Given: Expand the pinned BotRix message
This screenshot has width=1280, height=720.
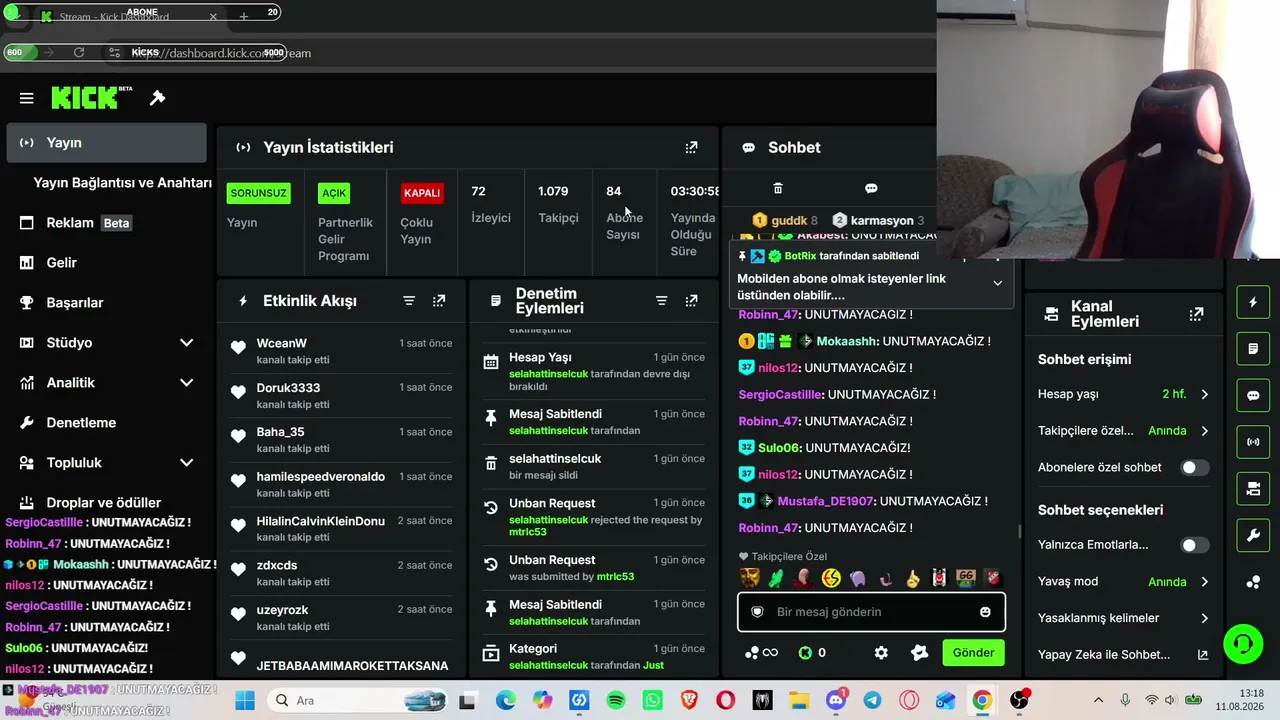Looking at the screenshot, I should (997, 283).
